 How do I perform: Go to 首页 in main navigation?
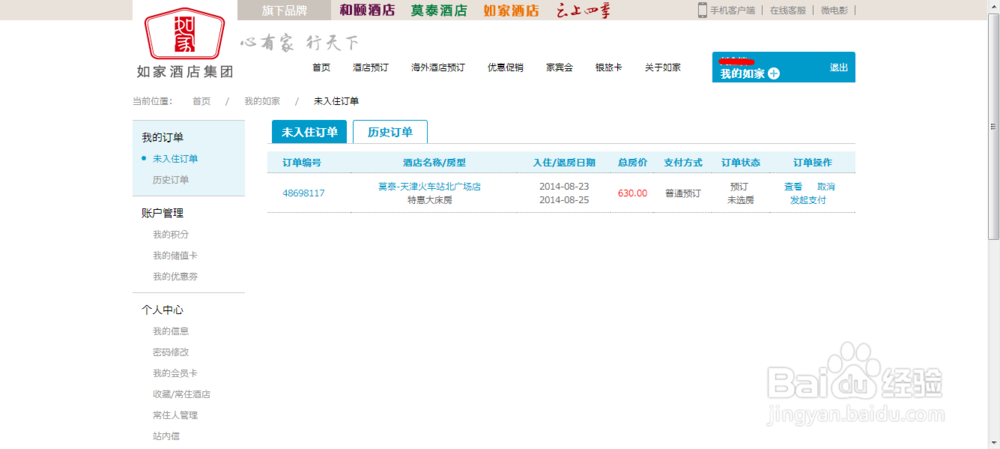pyautogui.click(x=321, y=67)
